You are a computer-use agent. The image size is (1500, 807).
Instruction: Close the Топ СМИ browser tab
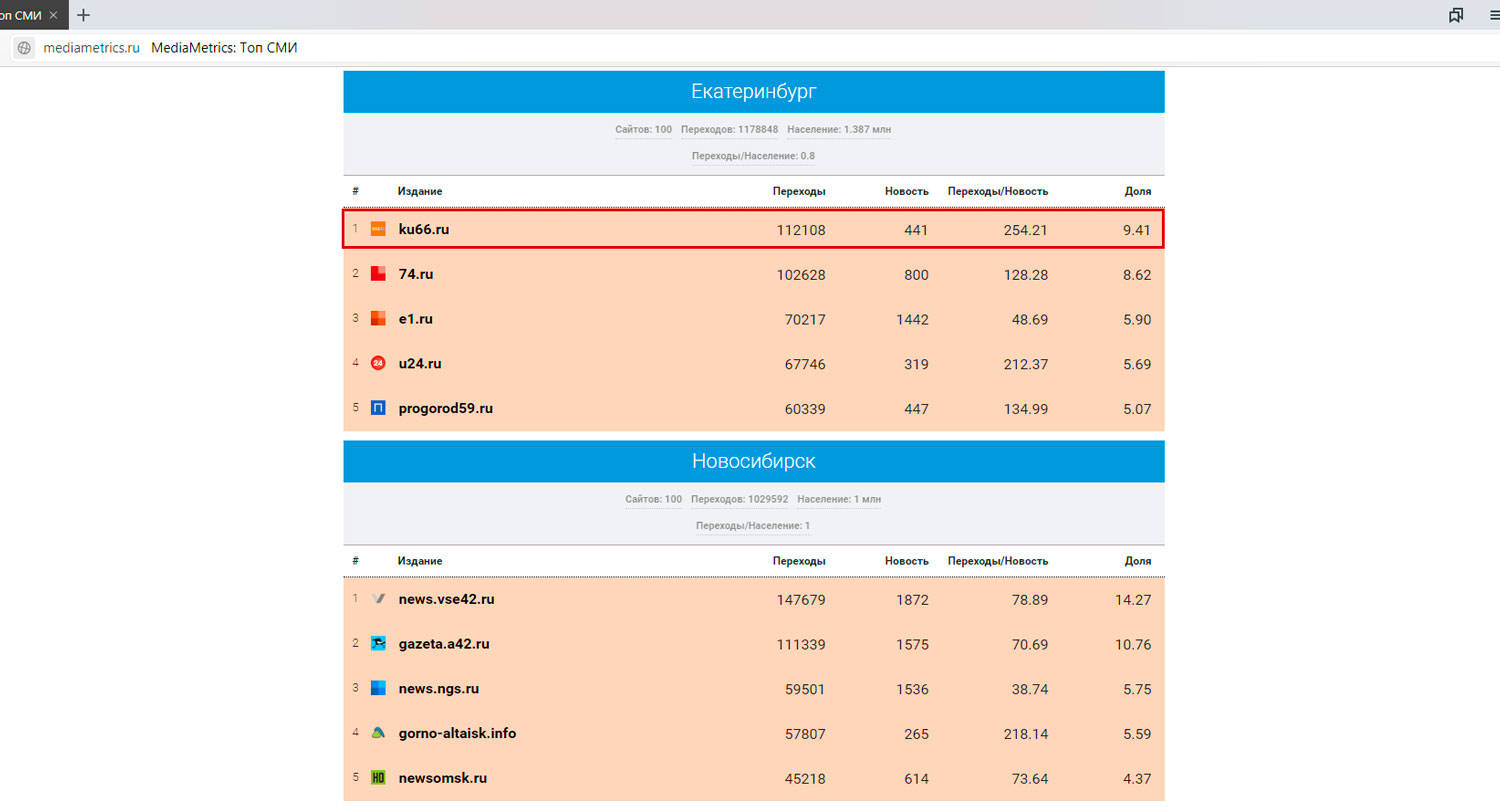54,15
